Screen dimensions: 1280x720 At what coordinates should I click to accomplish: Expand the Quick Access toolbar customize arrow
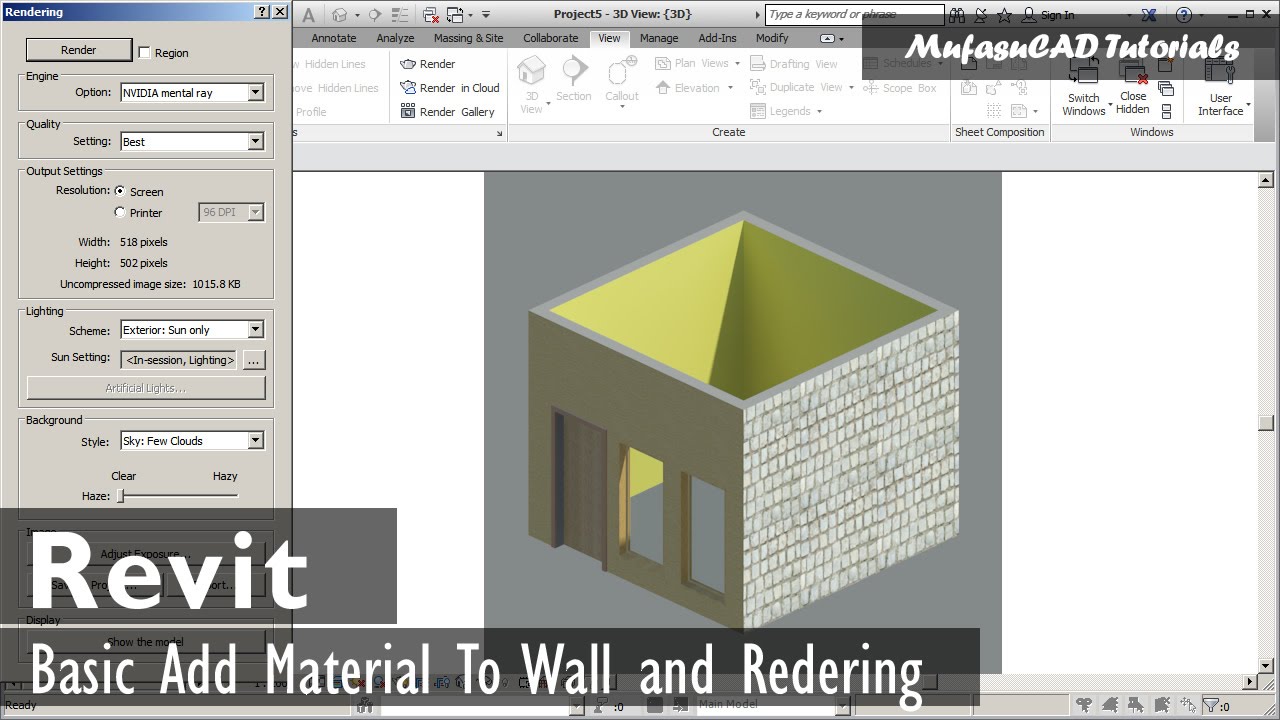[x=486, y=15]
